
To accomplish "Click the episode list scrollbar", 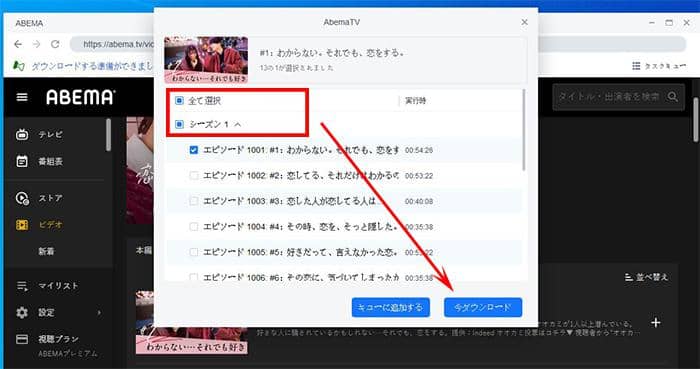I will click(x=524, y=129).
